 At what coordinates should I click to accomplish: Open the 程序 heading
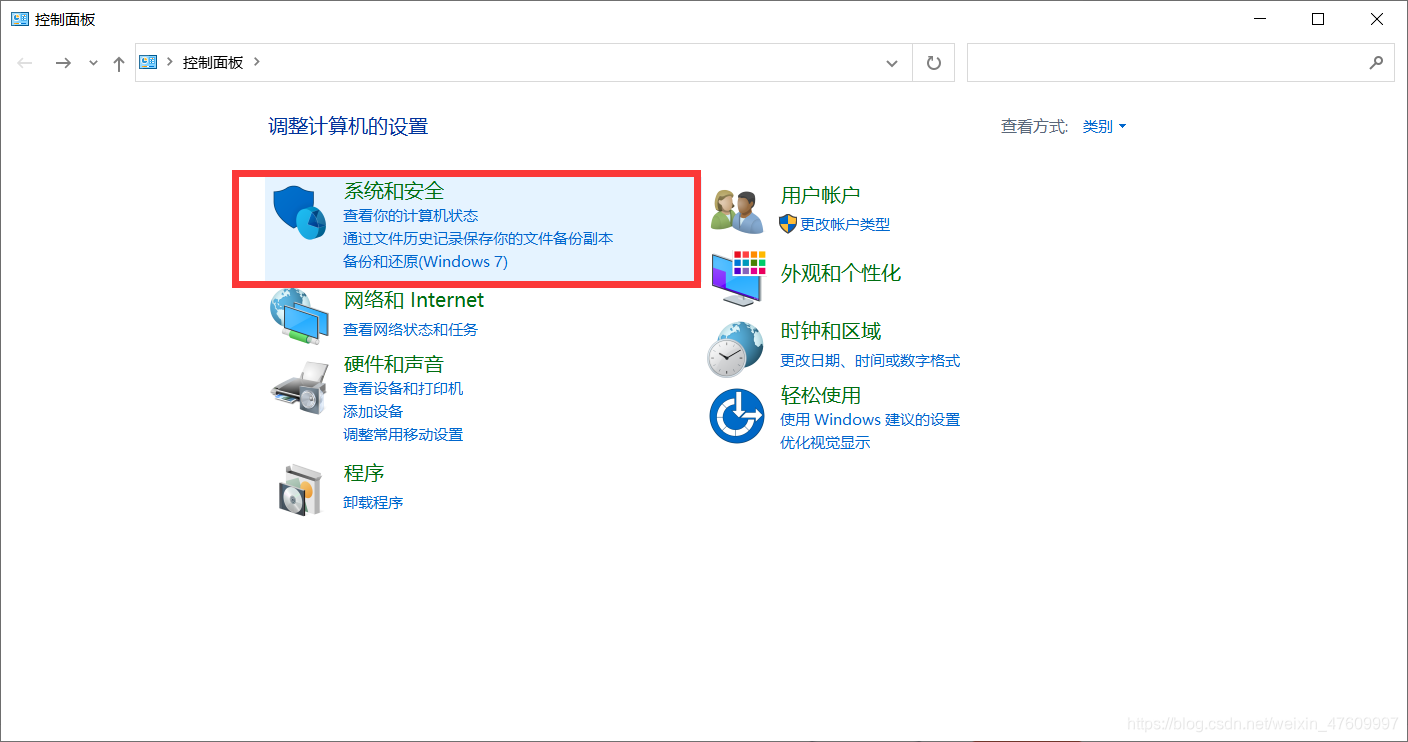(364, 473)
